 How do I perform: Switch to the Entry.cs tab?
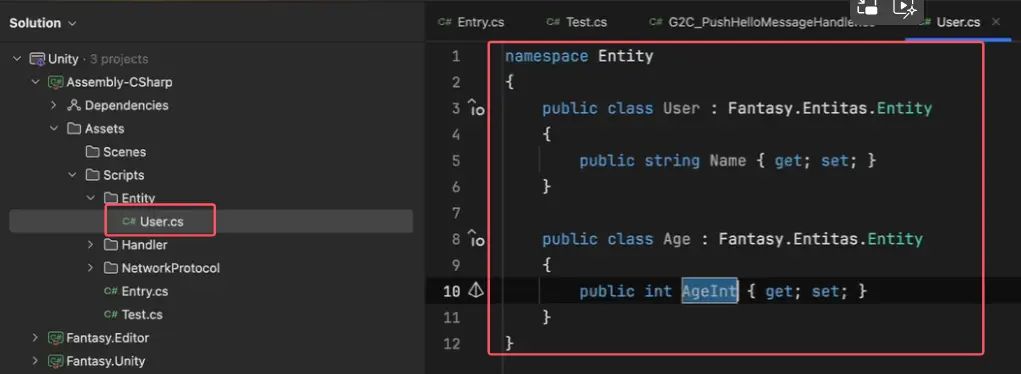pos(471,22)
